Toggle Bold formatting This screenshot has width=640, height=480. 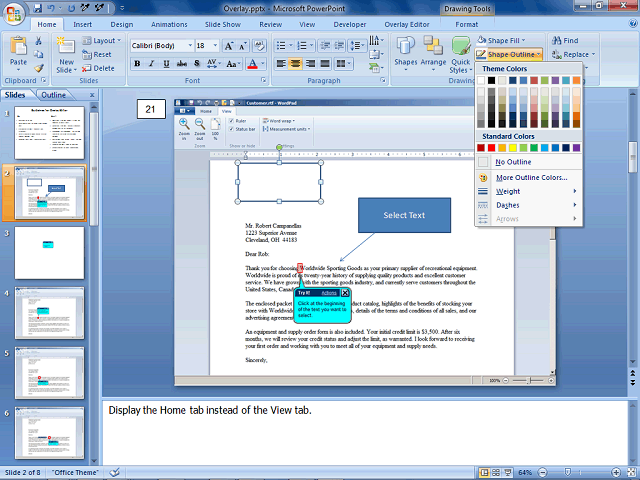tap(137, 63)
